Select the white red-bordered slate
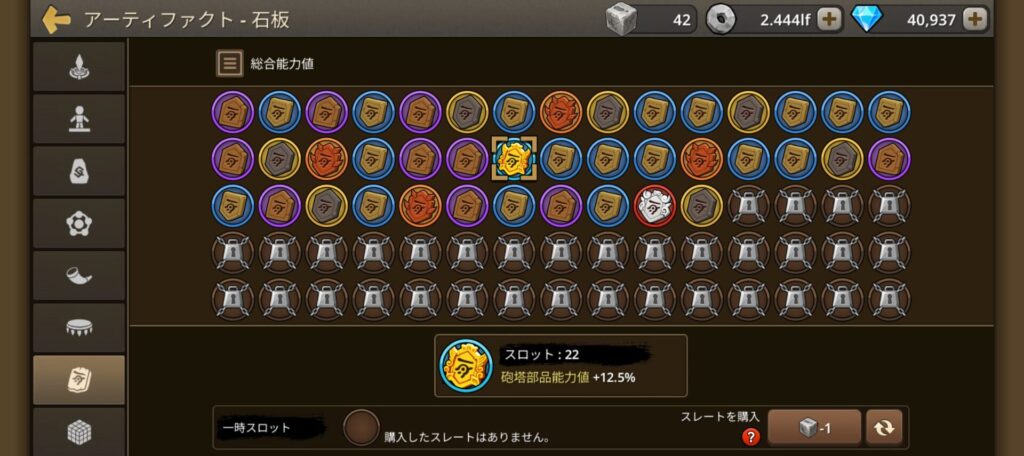This screenshot has height=456, width=1024. pos(654,206)
